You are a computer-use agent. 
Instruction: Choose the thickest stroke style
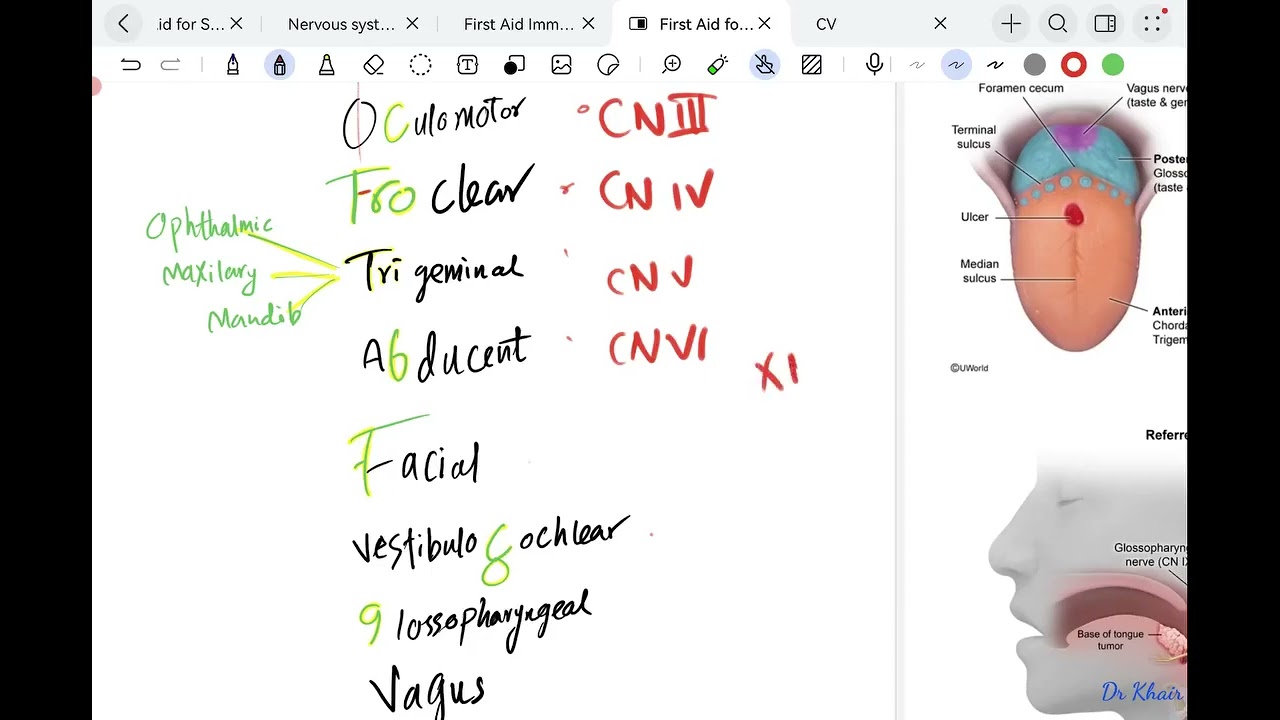(995, 65)
